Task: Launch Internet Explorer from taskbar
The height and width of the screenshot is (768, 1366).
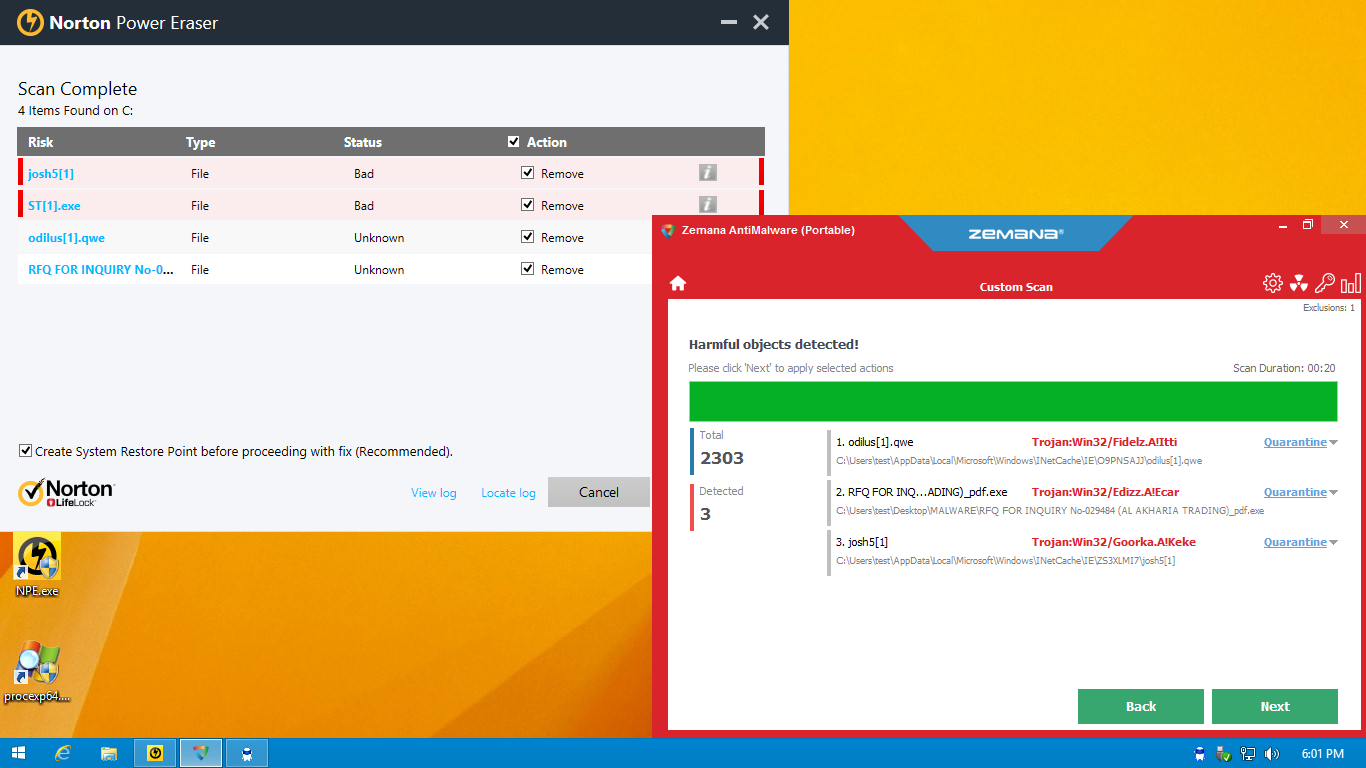Action: pyautogui.click(x=63, y=753)
